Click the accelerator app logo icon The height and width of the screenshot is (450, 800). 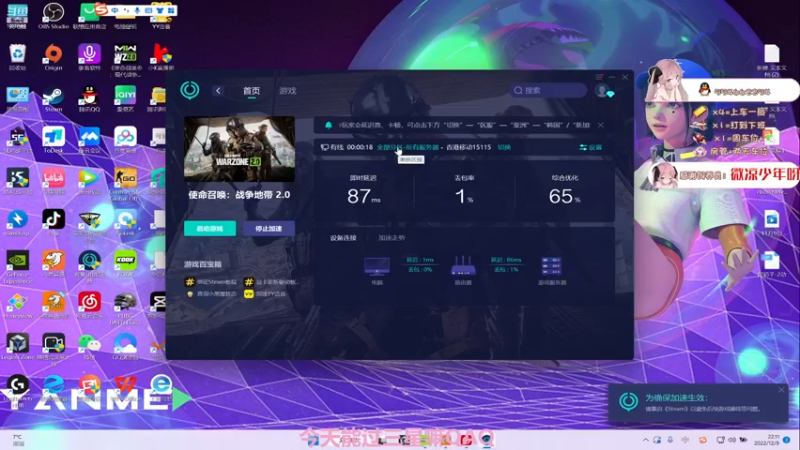pos(190,90)
